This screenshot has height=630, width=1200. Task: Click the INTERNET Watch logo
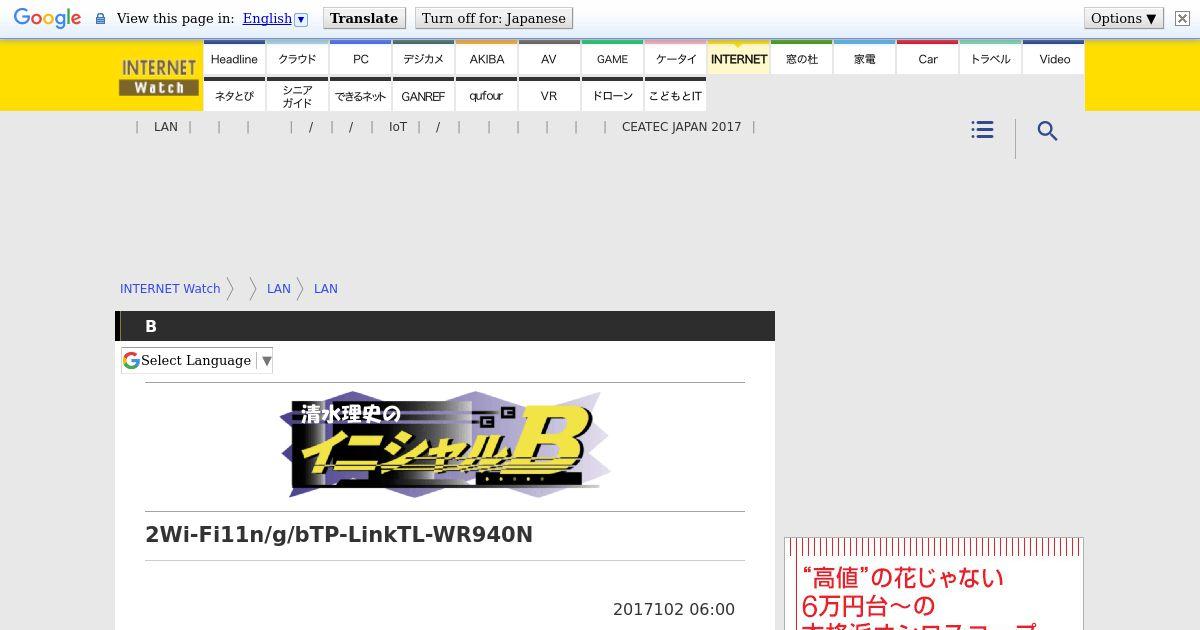tap(159, 77)
